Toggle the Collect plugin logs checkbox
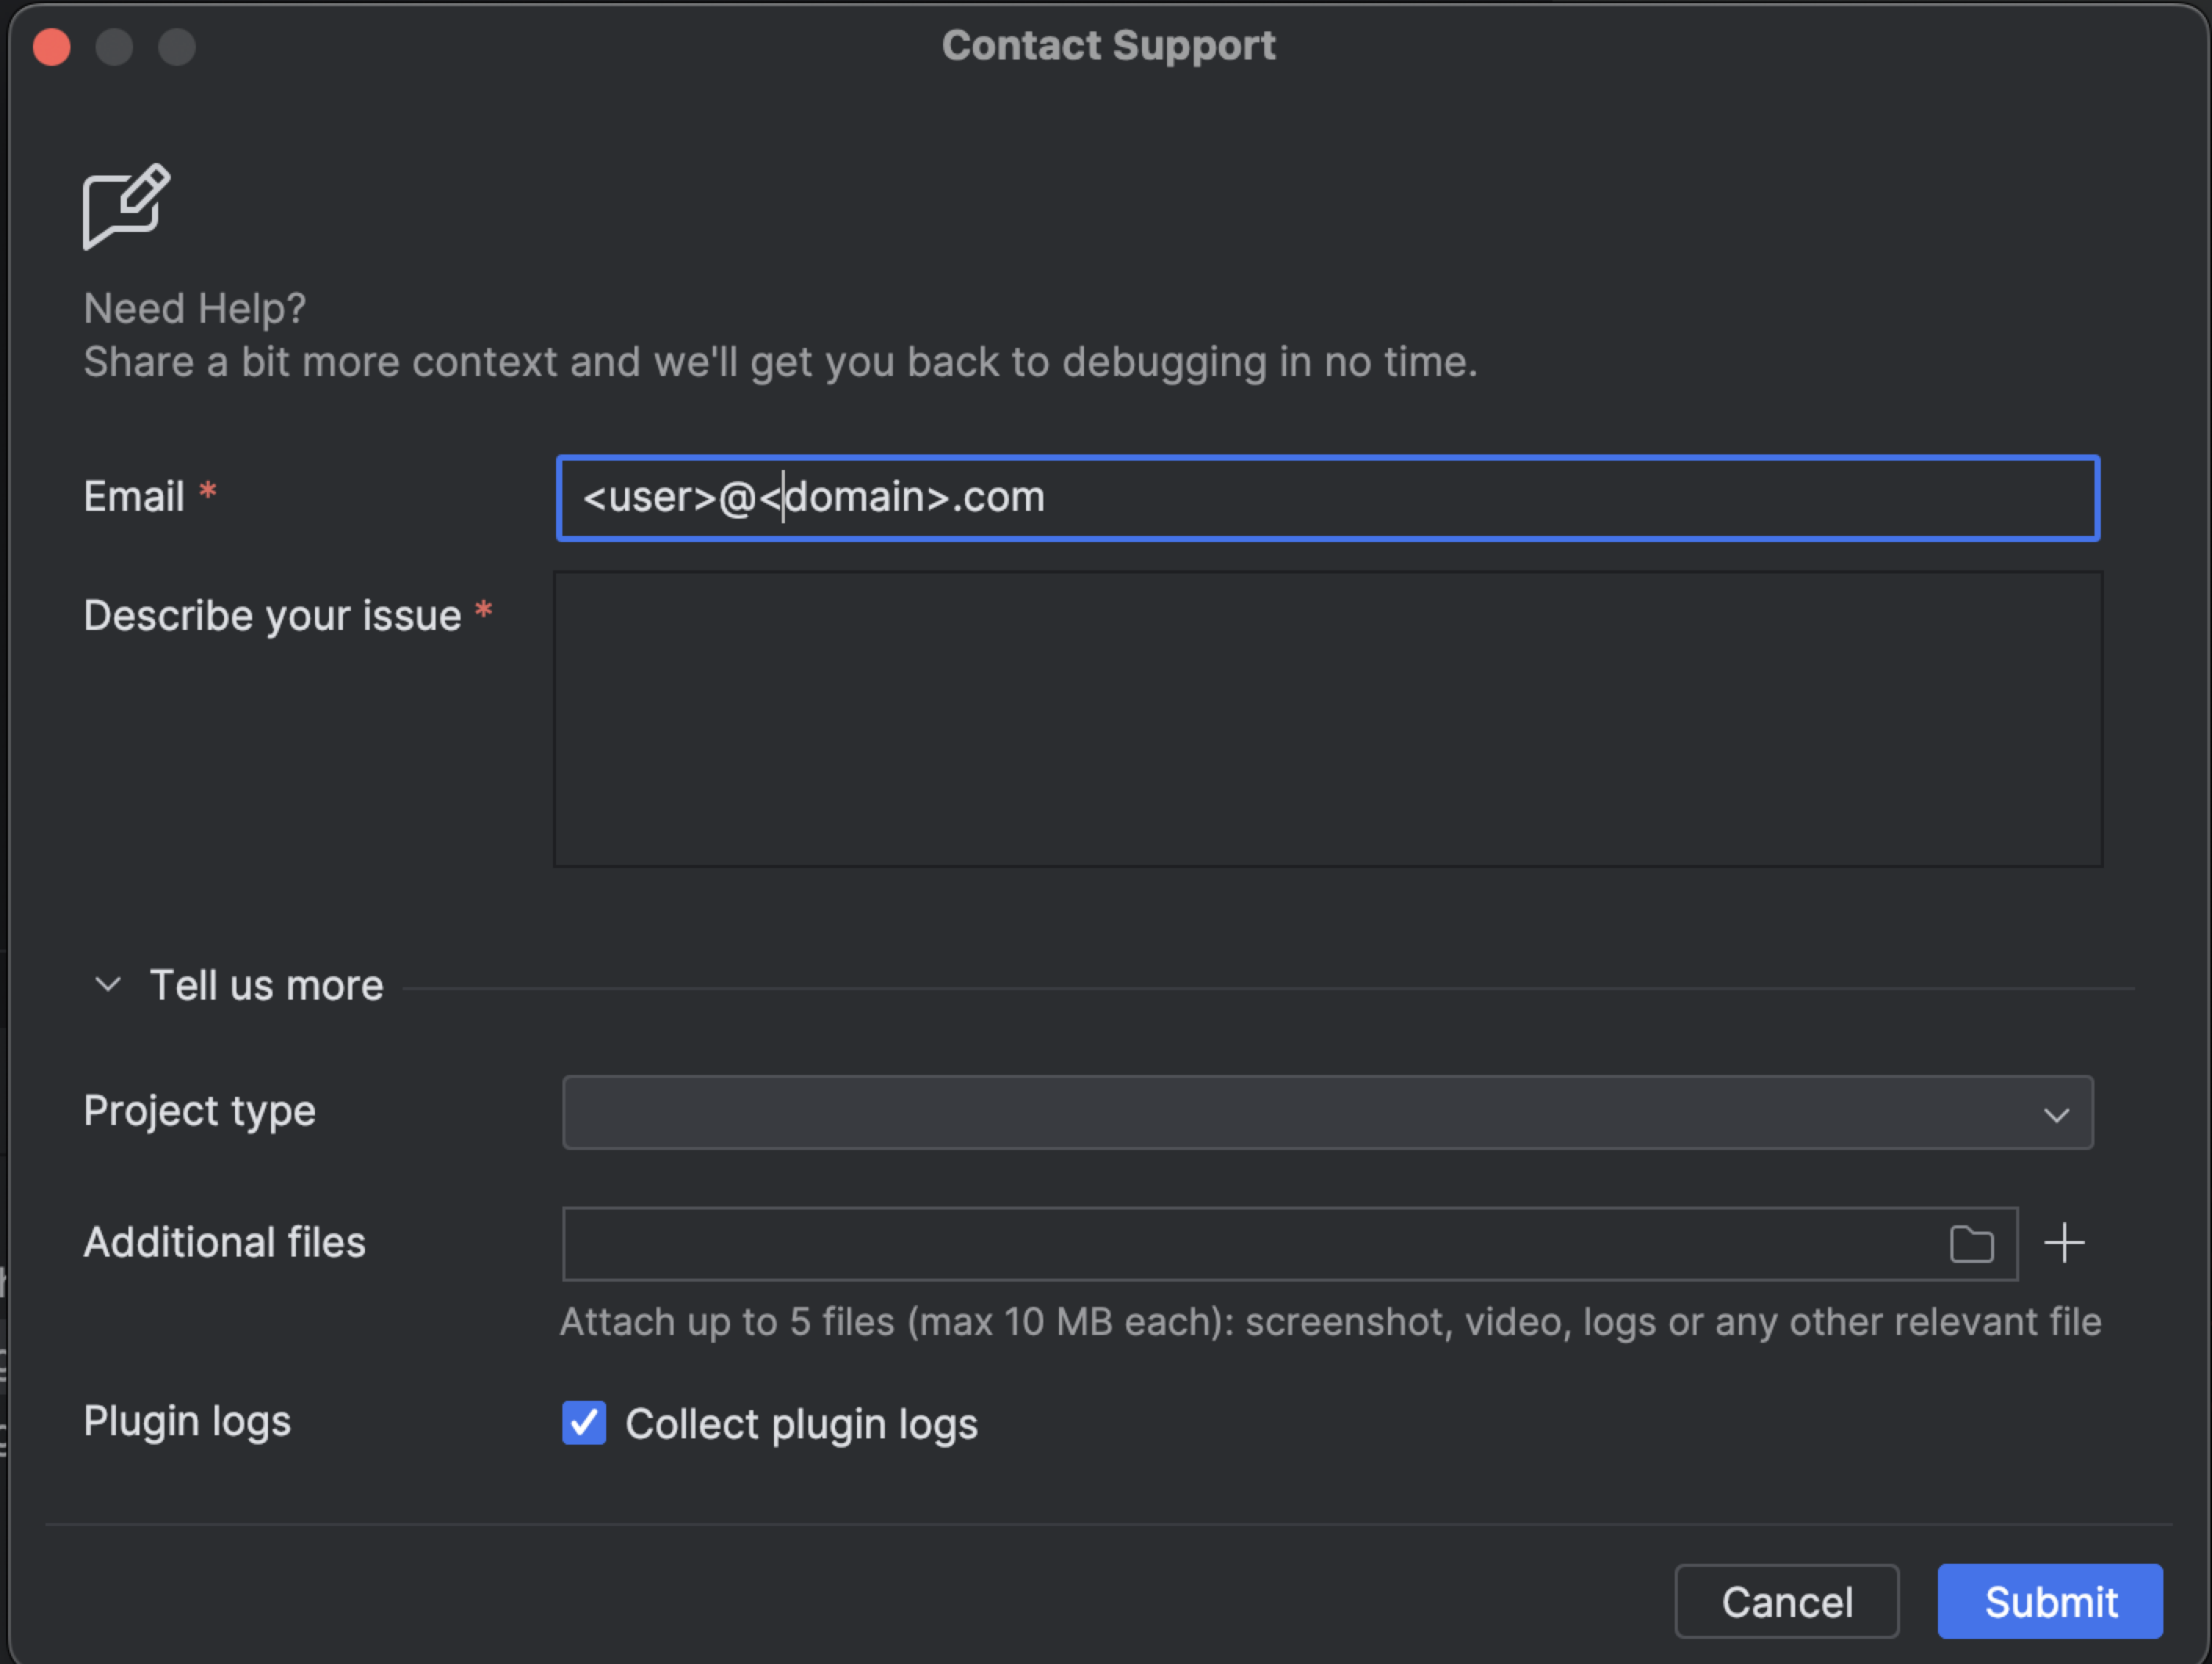Screen dimensions: 2212x1664 click(584, 1422)
